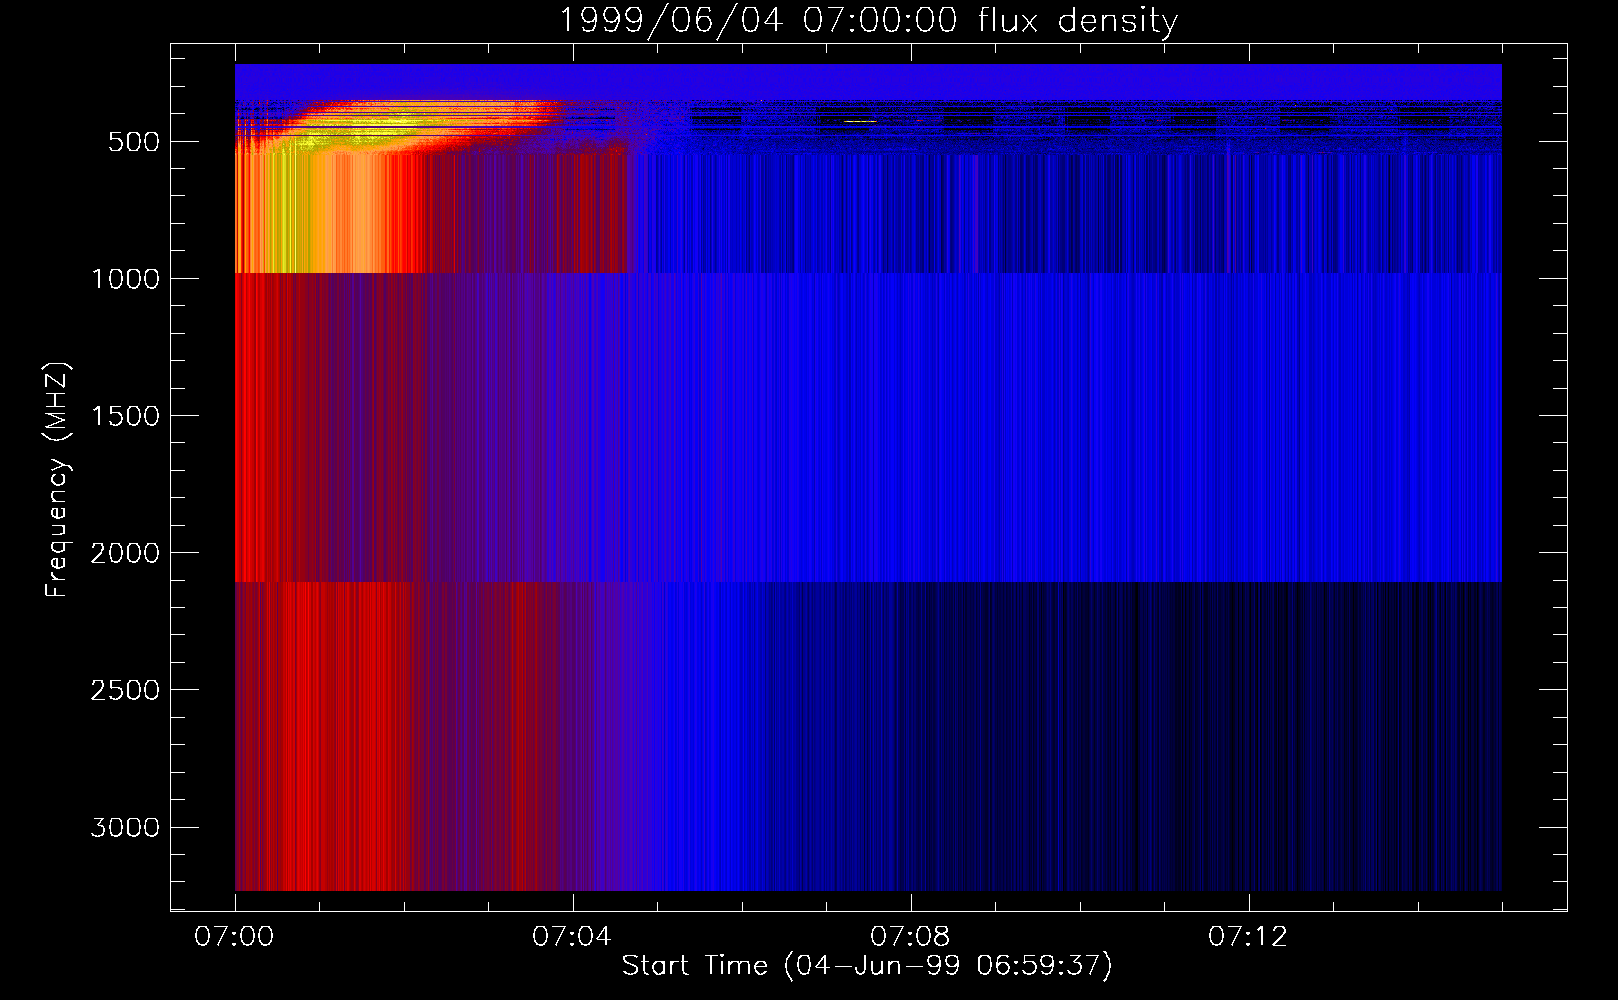This screenshot has width=1618, height=1000.
Task: Click the 1500 frequency tick label
Action: (x=125, y=416)
